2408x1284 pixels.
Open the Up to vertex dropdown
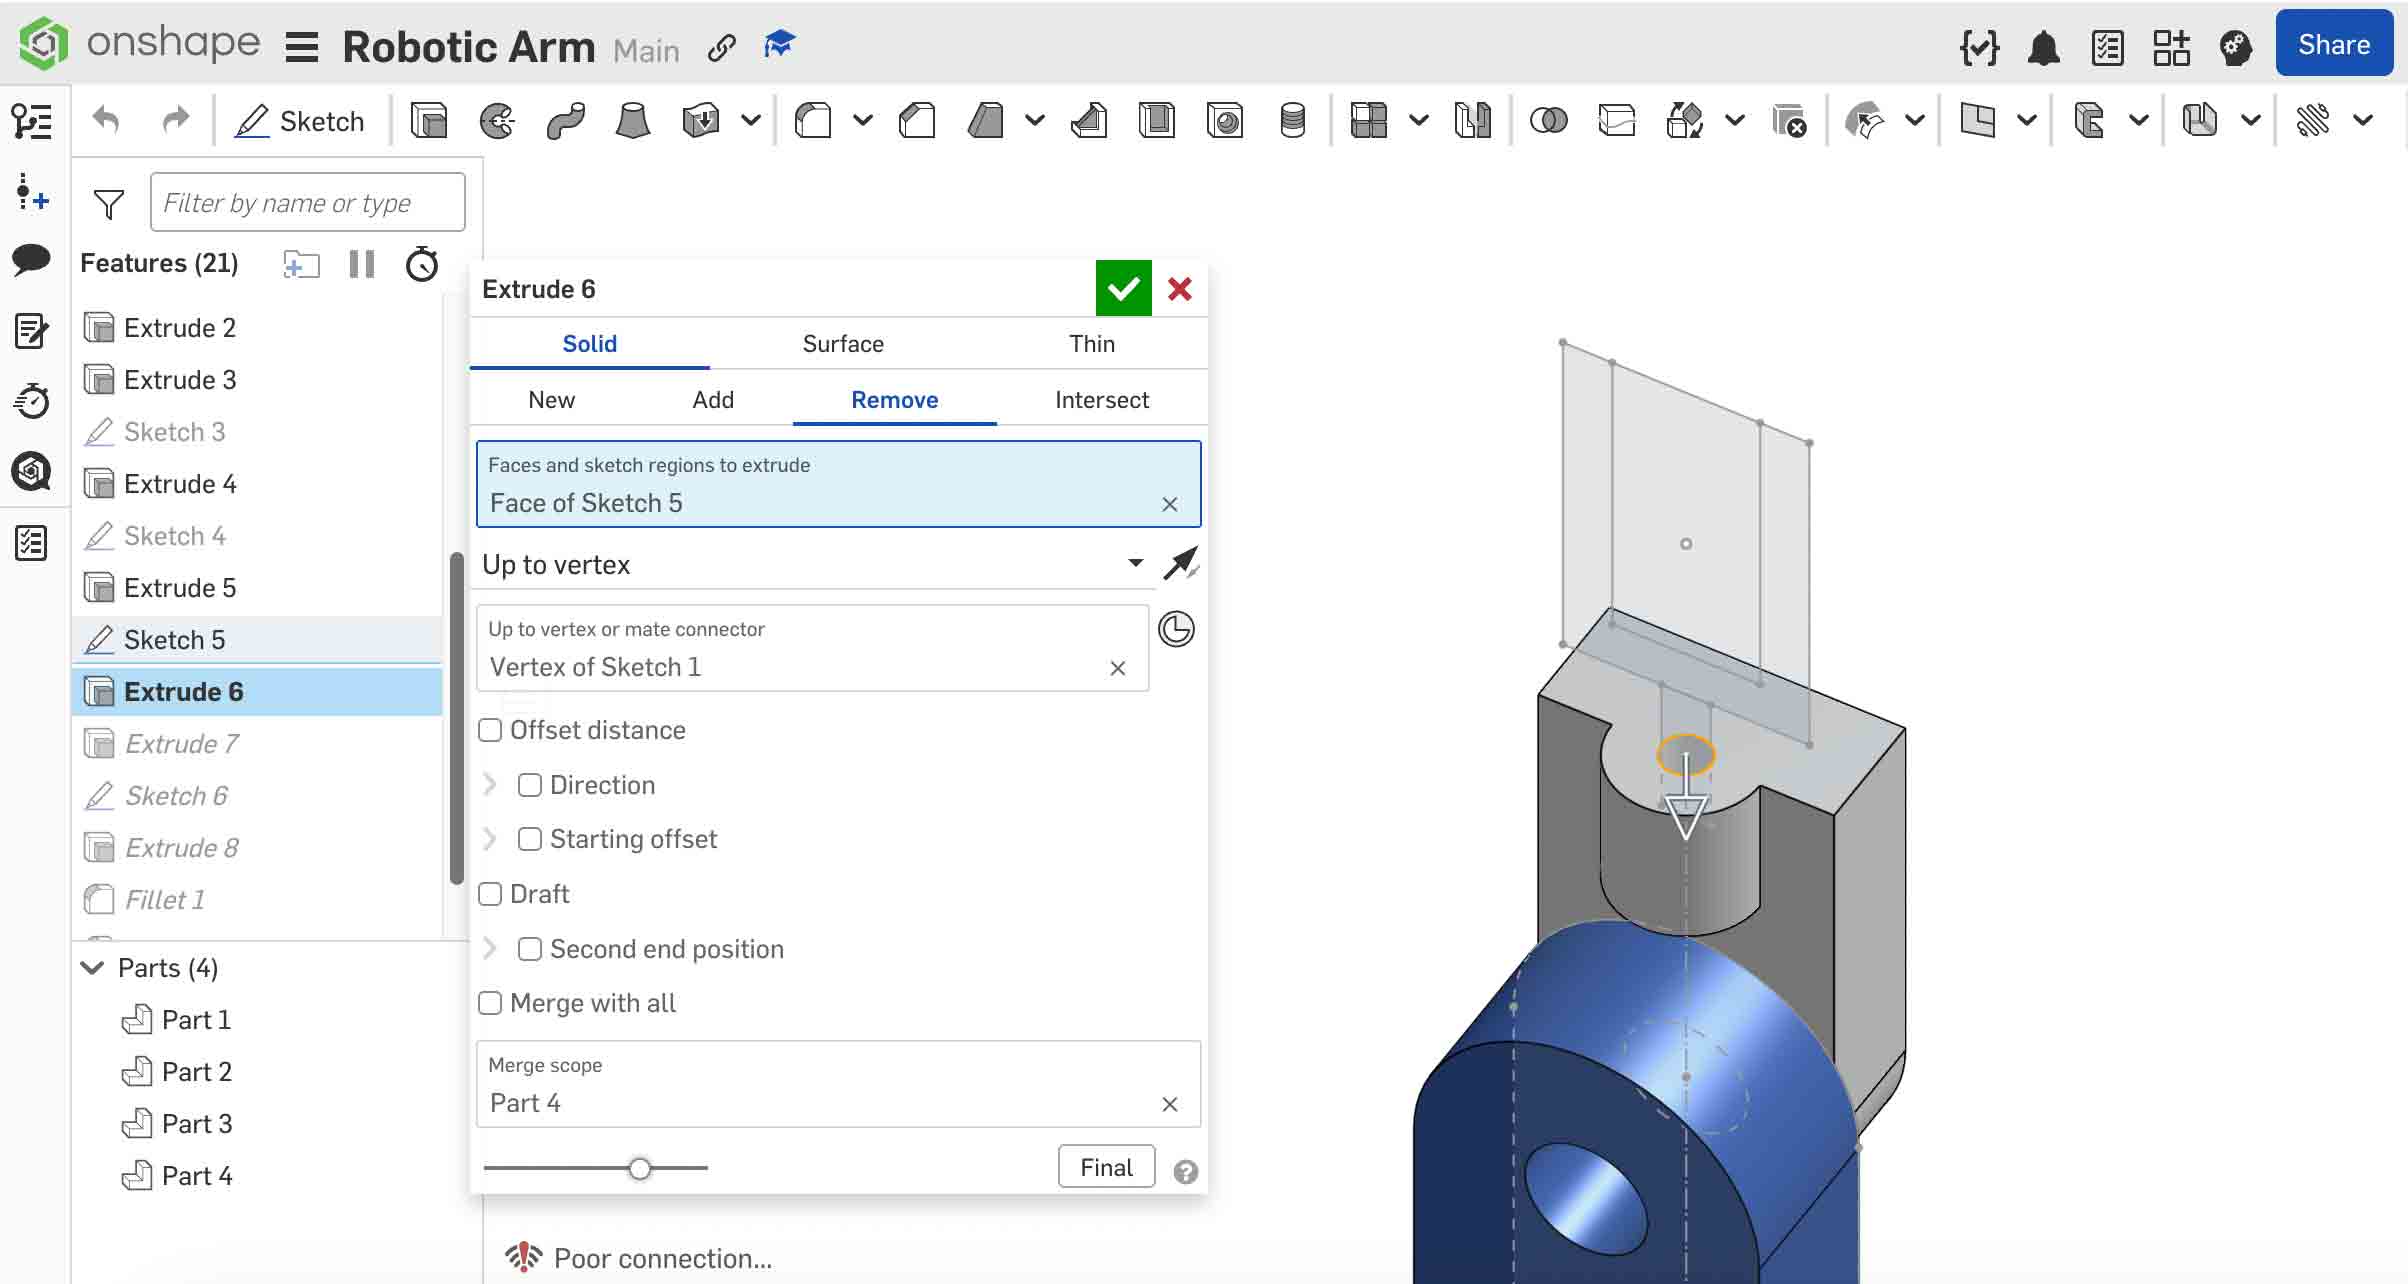pyautogui.click(x=1133, y=563)
